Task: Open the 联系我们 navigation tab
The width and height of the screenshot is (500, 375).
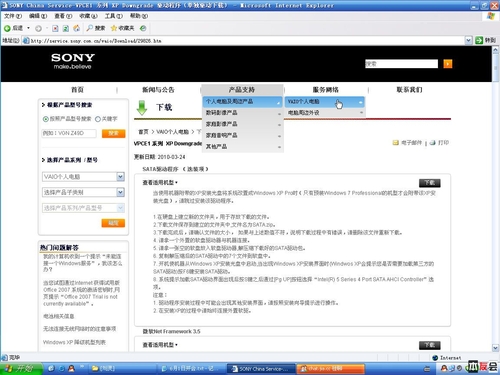Action: [409, 90]
